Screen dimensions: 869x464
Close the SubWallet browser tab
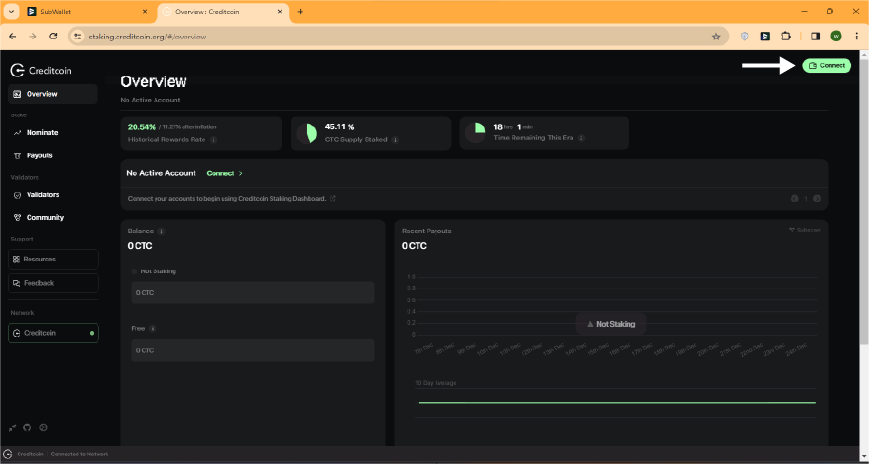(145, 12)
